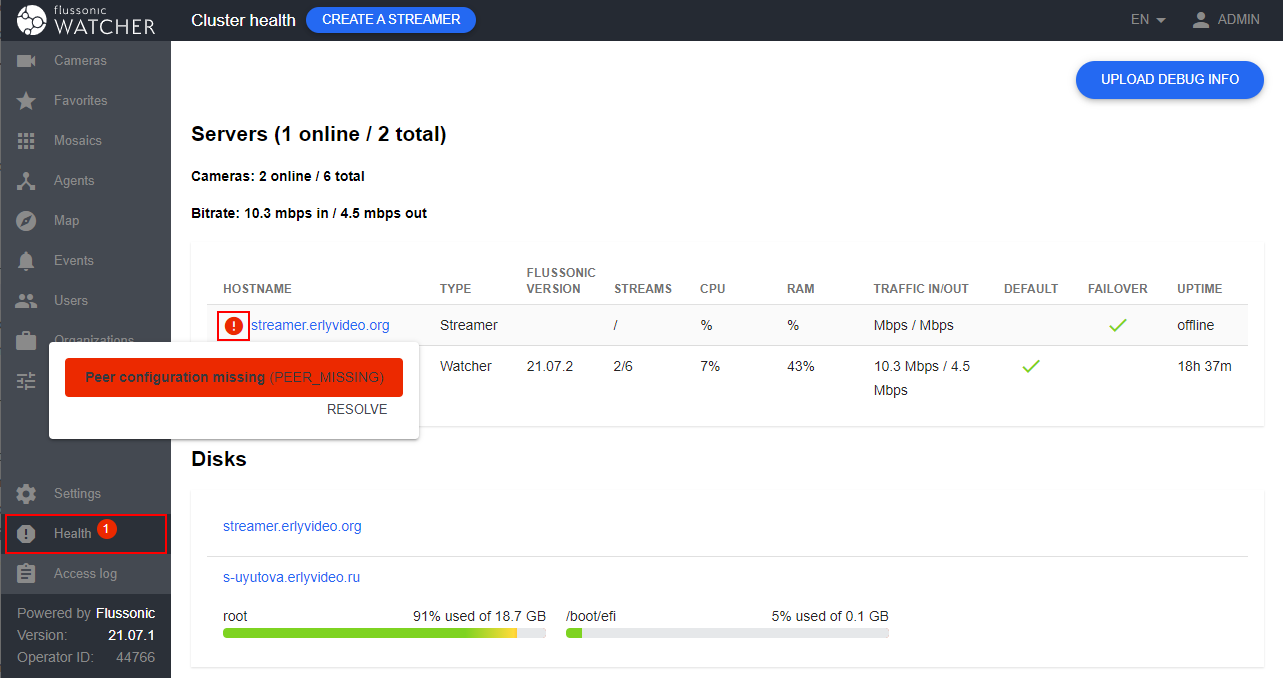Viewport: 1283px width, 678px height.
Task: Click the Map compass icon
Action: (27, 221)
